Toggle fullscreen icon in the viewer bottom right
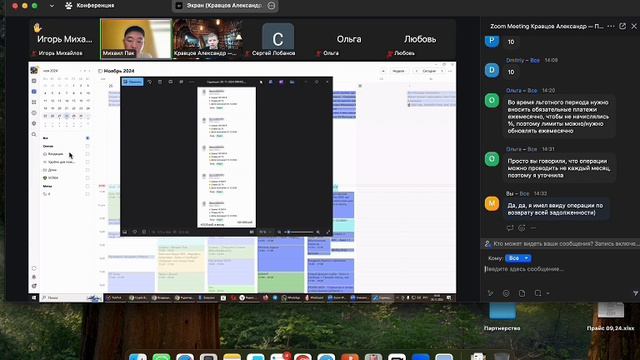This screenshot has width=640, height=360. [328, 232]
